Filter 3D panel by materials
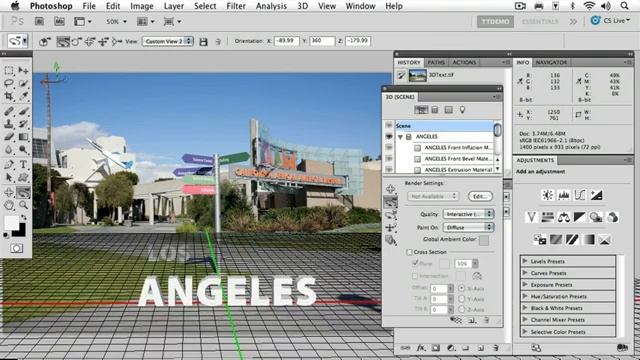Viewport: 640px width, 360px height. [x=449, y=110]
